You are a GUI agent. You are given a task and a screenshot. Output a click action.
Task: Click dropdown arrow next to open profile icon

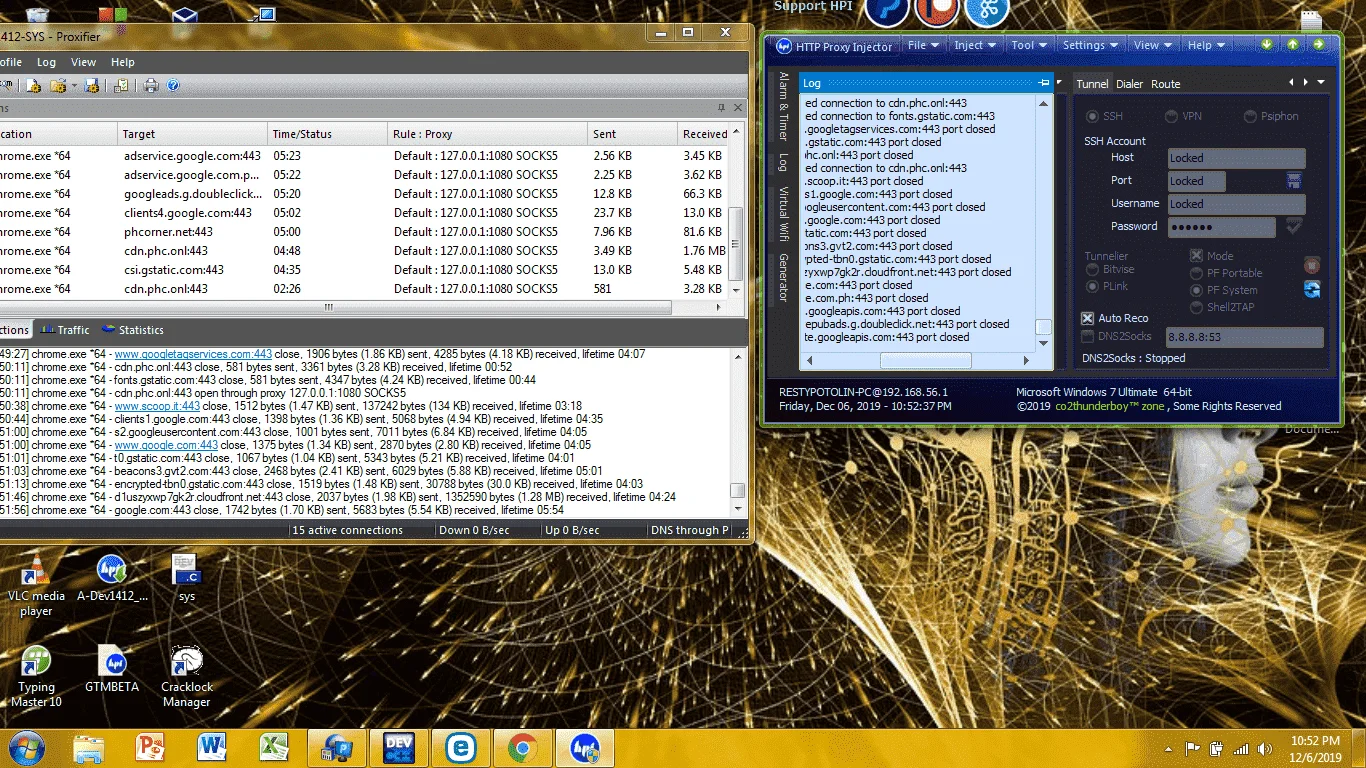tap(74, 87)
